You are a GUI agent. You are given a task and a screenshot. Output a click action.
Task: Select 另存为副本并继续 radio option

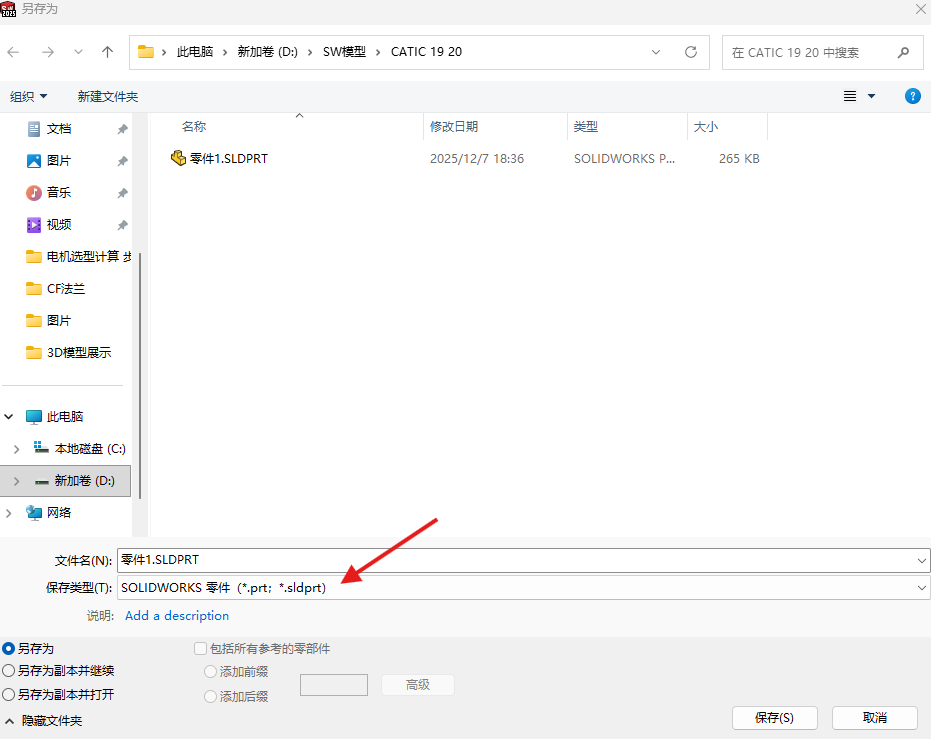tap(9, 671)
